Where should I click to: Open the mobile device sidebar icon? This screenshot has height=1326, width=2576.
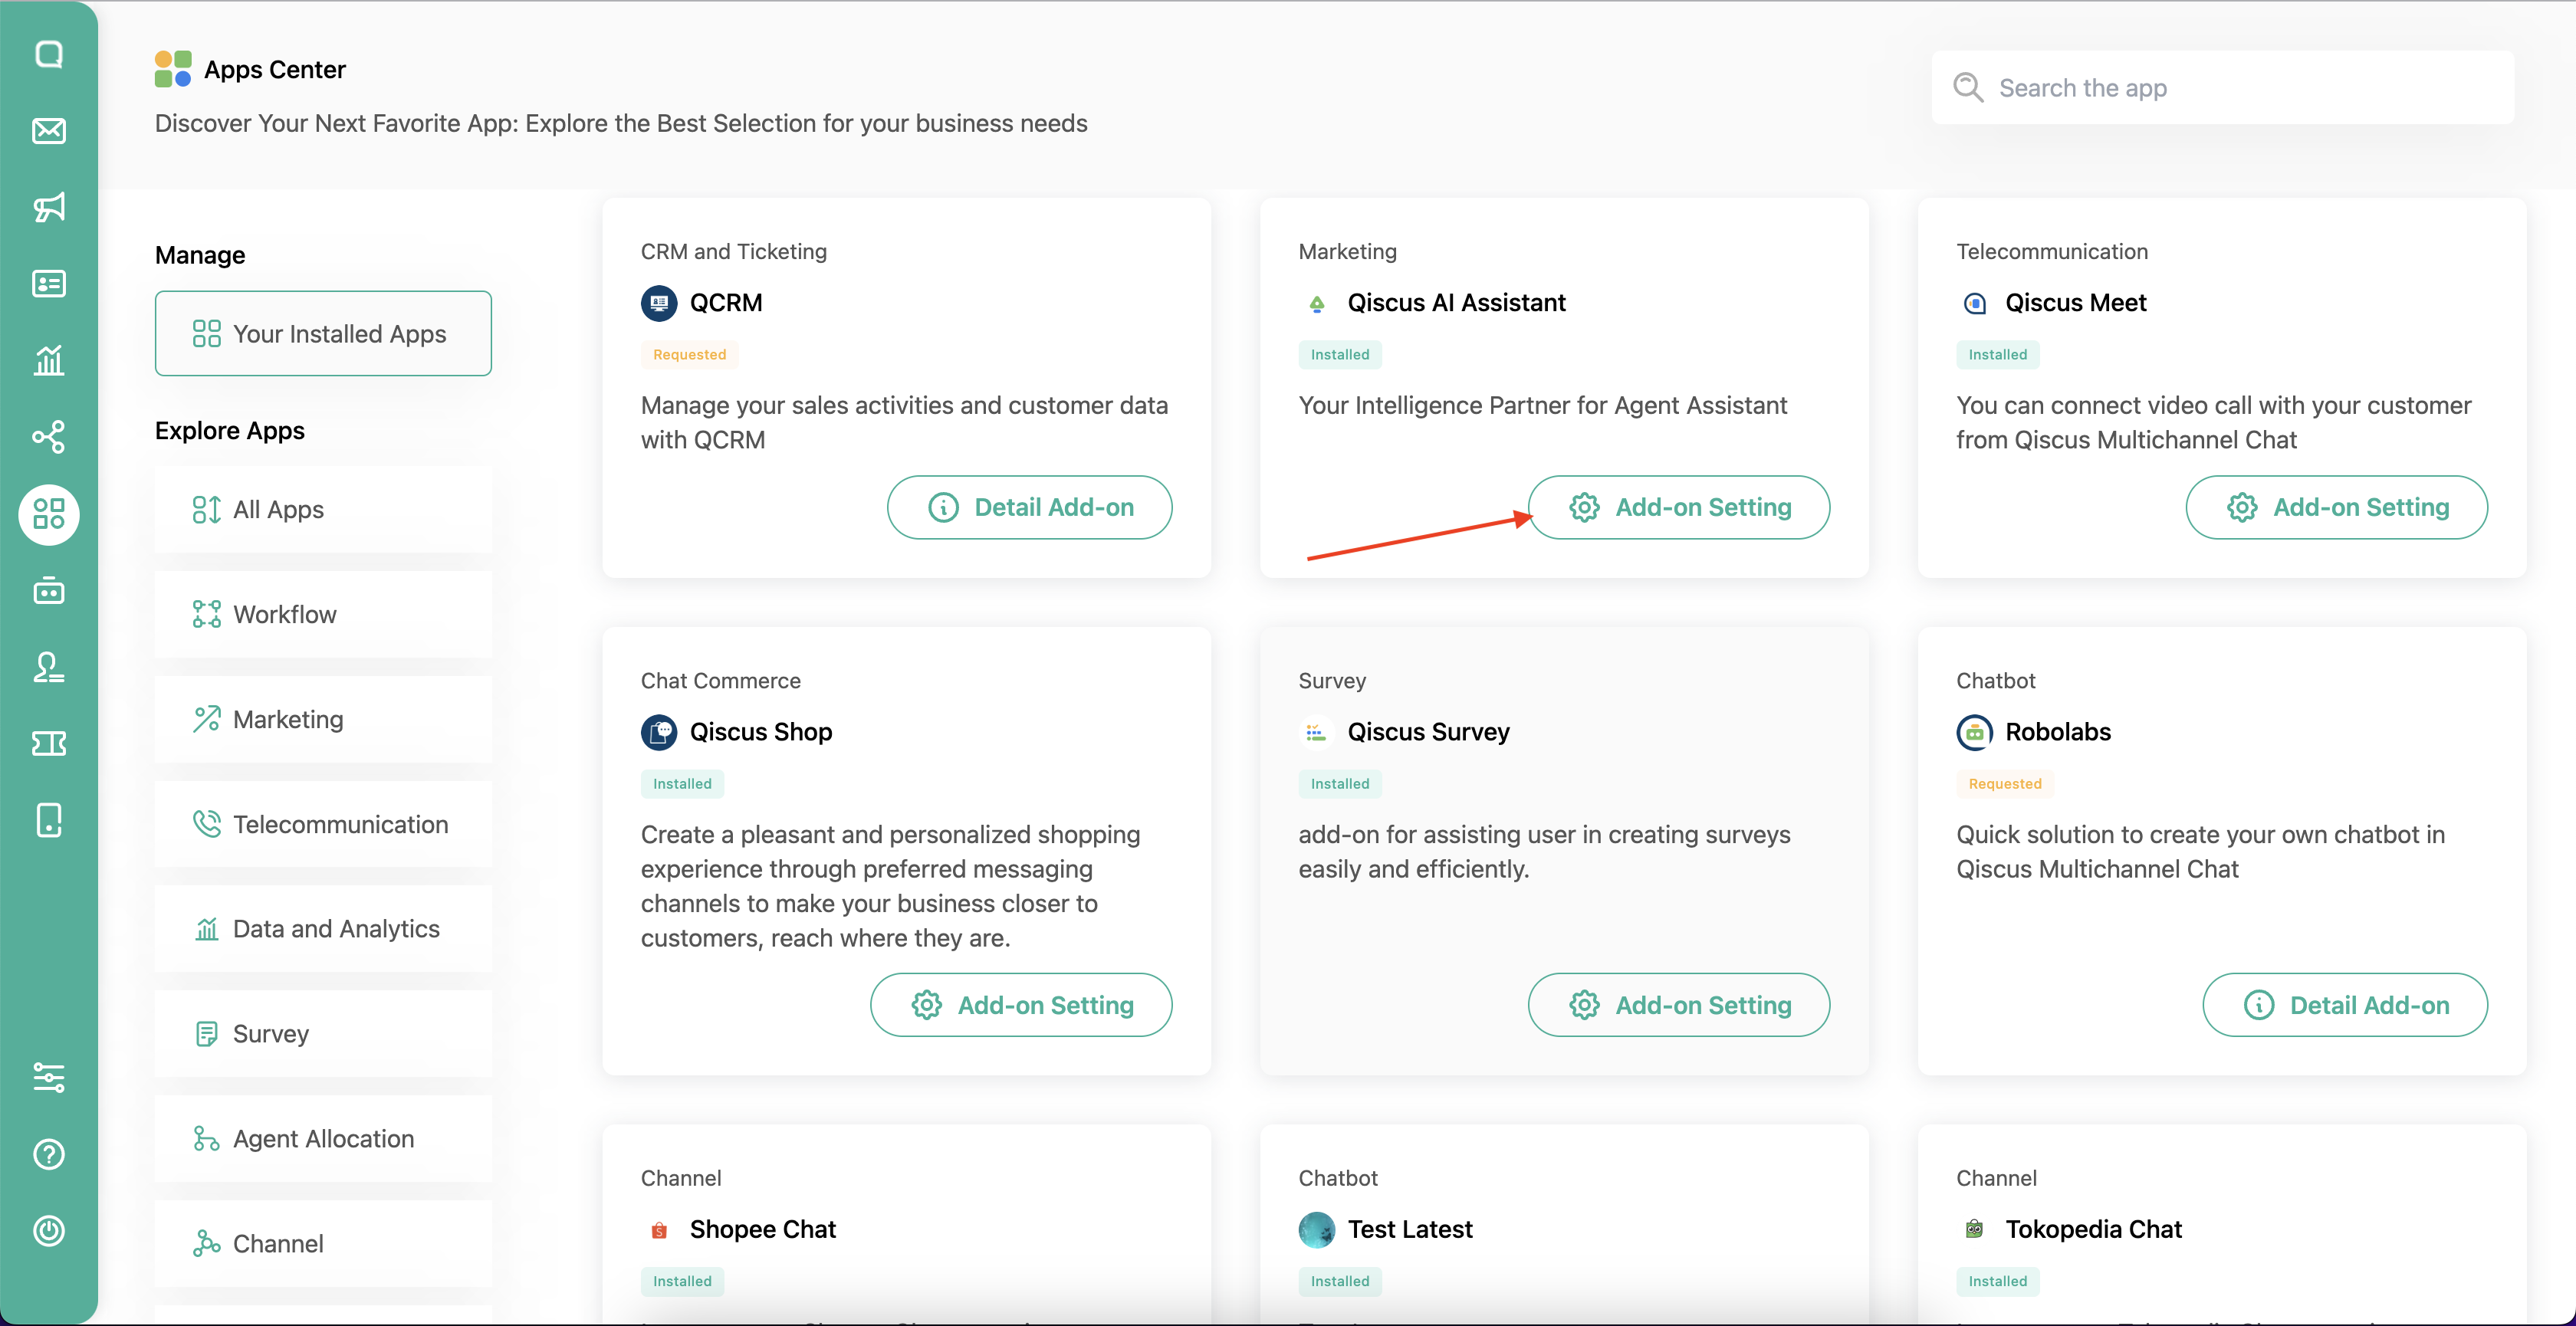pyautogui.click(x=49, y=820)
